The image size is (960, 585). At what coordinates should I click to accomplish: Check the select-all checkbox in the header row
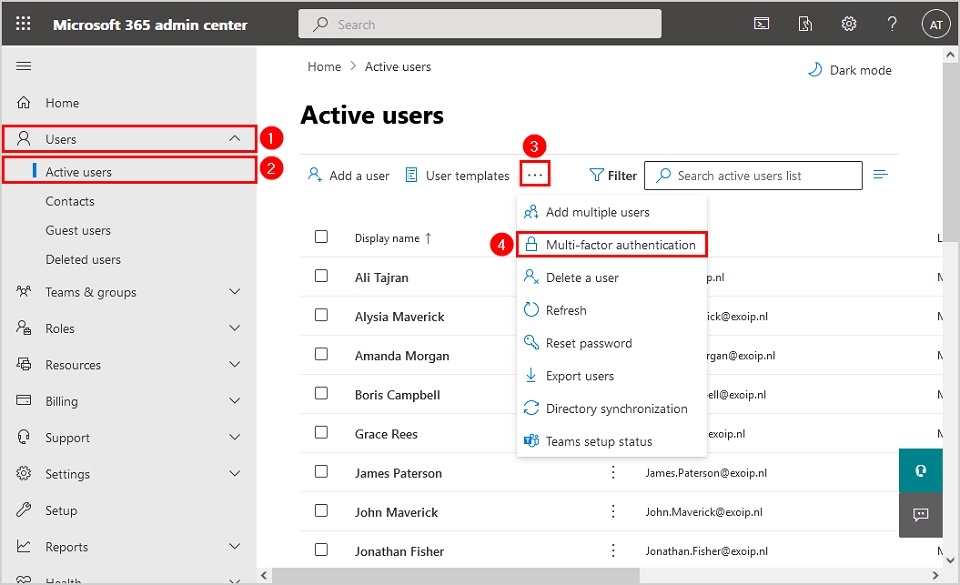tap(321, 238)
